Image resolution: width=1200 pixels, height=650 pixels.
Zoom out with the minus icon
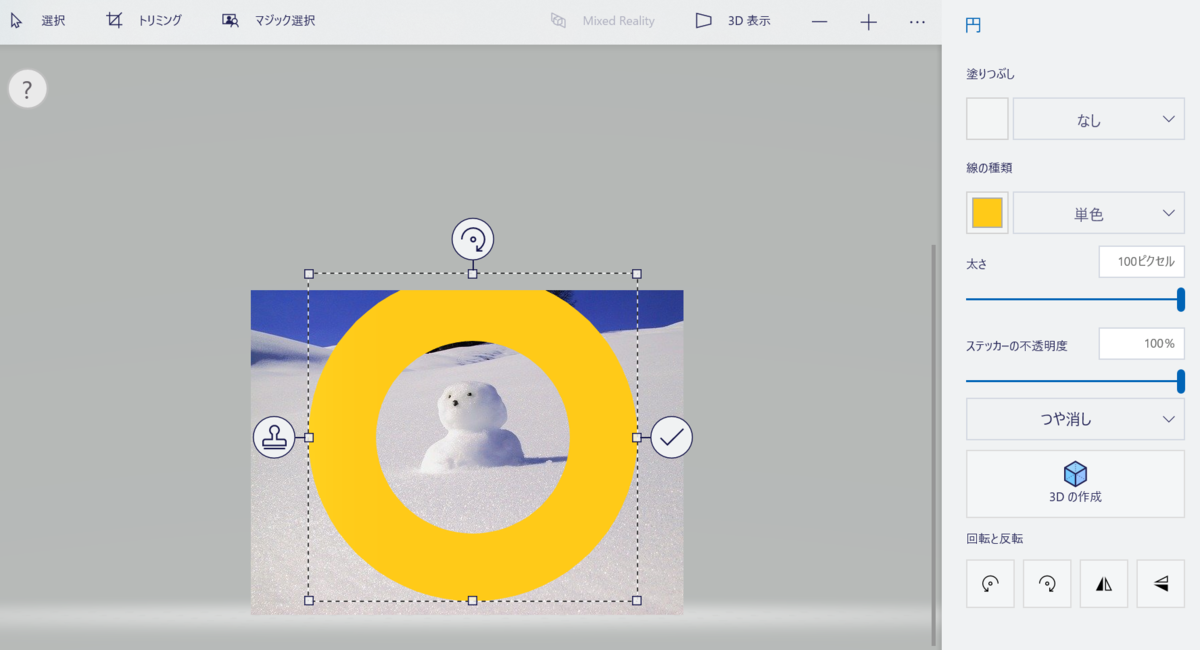point(819,21)
